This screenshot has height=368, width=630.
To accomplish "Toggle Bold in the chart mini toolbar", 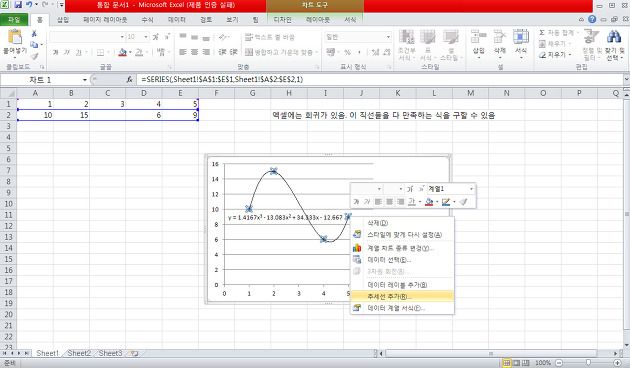I will tap(356, 202).
